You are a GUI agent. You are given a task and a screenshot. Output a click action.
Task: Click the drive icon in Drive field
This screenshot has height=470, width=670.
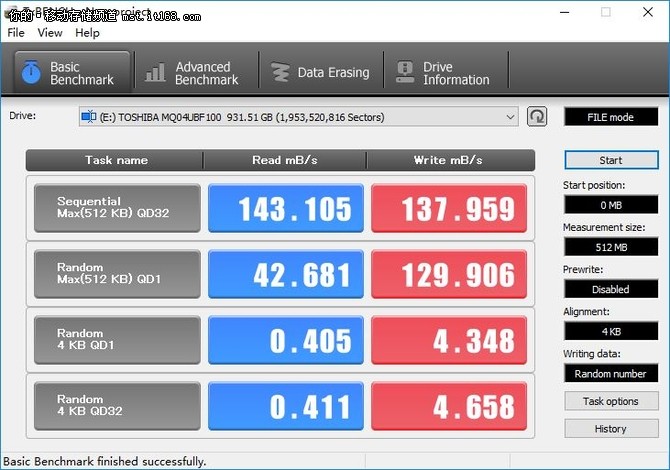pyautogui.click(x=88, y=116)
